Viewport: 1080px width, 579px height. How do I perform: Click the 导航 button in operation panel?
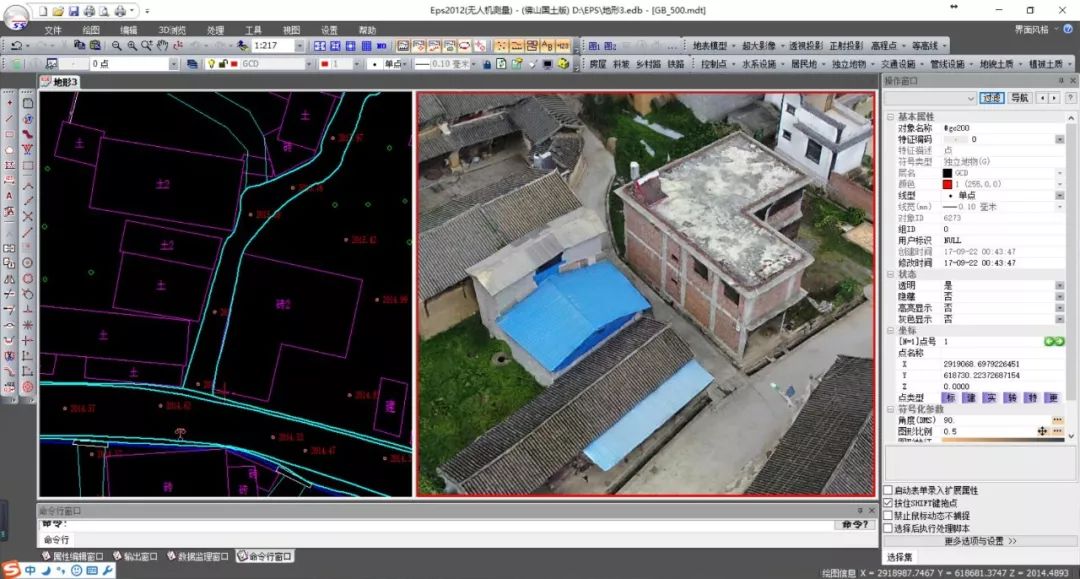1019,98
